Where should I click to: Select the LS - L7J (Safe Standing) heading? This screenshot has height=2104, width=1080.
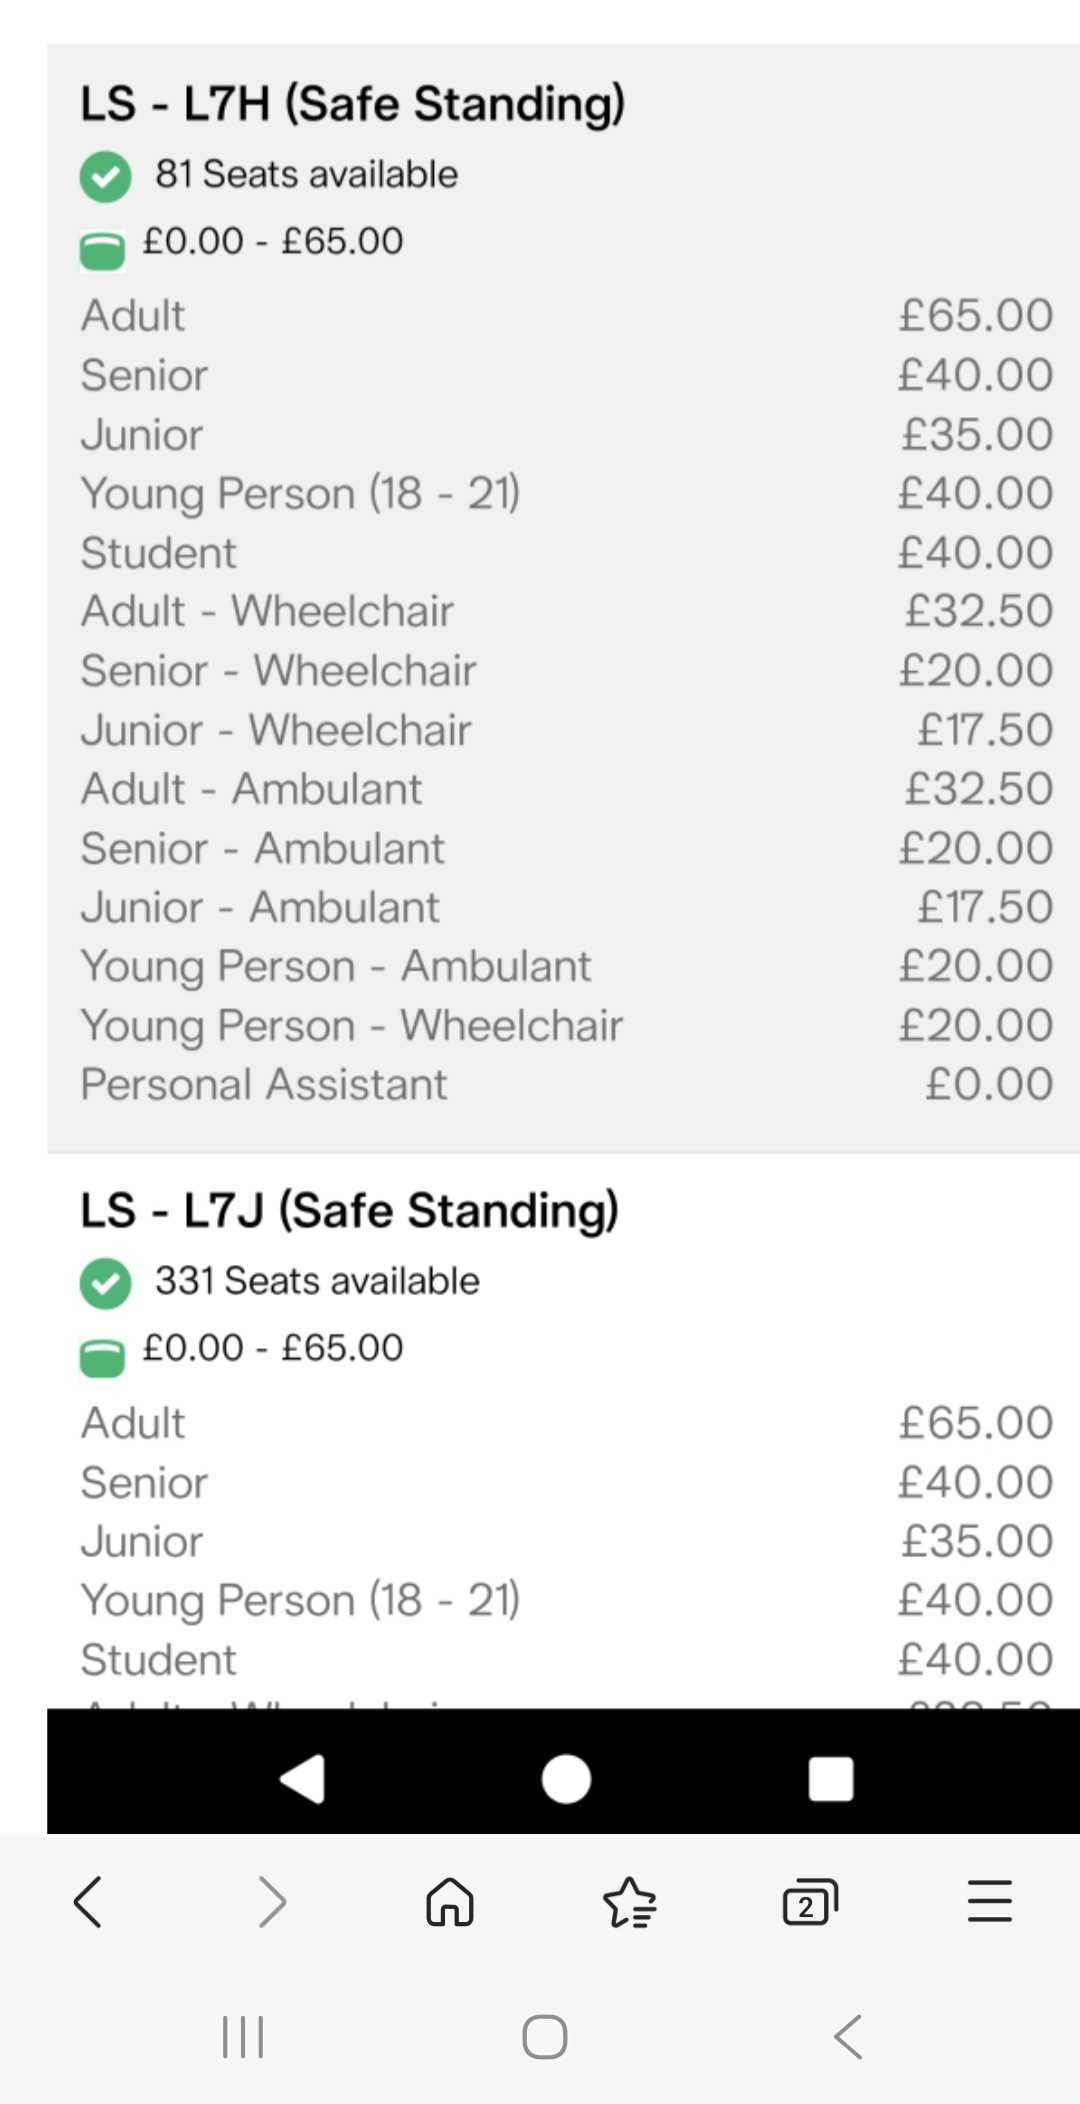click(x=349, y=1210)
